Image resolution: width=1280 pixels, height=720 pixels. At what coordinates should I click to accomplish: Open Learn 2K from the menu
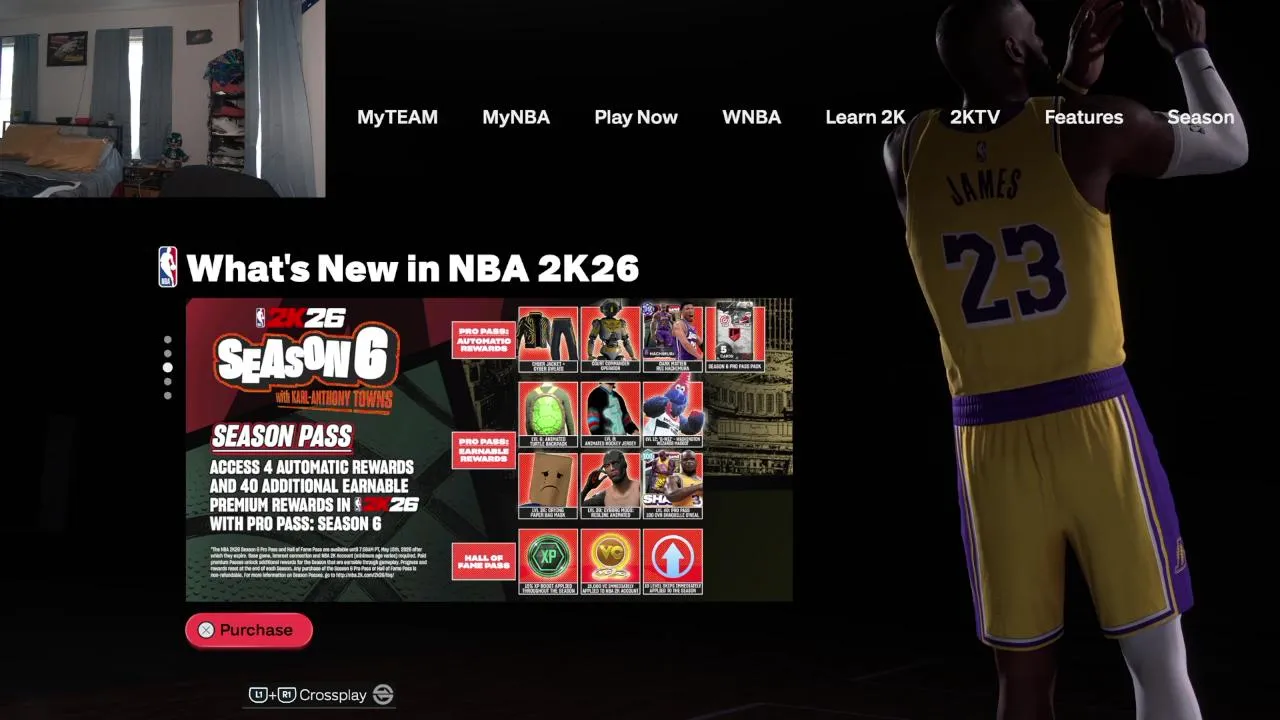[865, 117]
